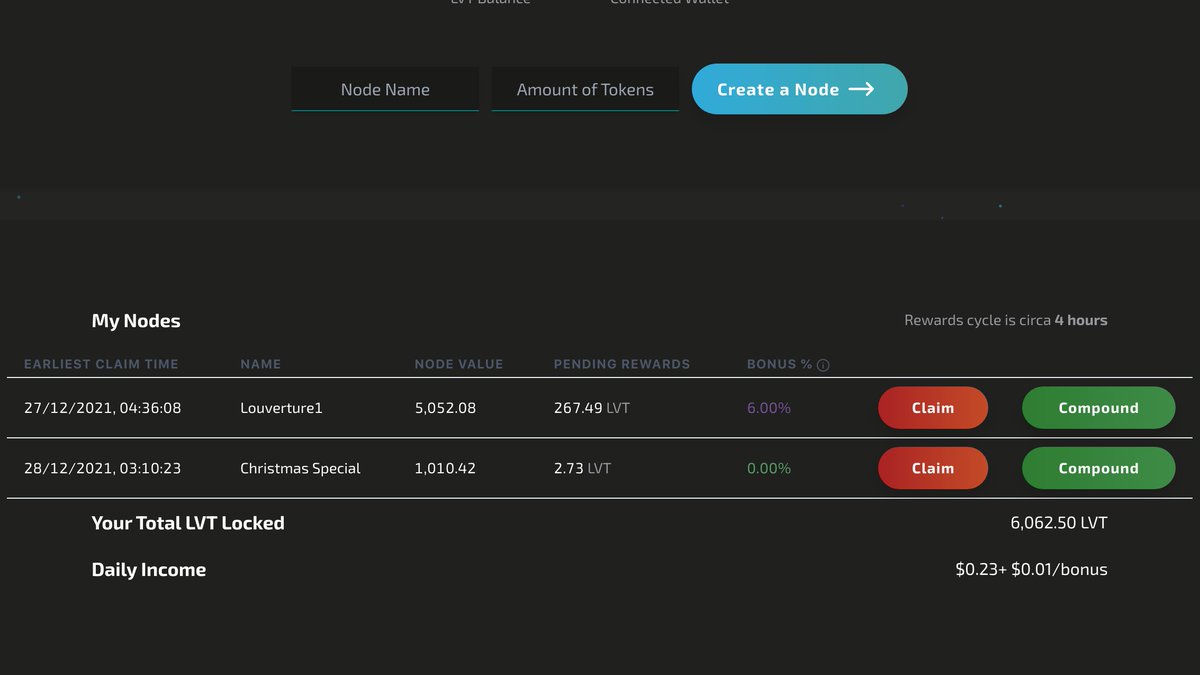Click the pending rewards 267.49 LVT
Screen dimensions: 1200x675
[592, 408]
